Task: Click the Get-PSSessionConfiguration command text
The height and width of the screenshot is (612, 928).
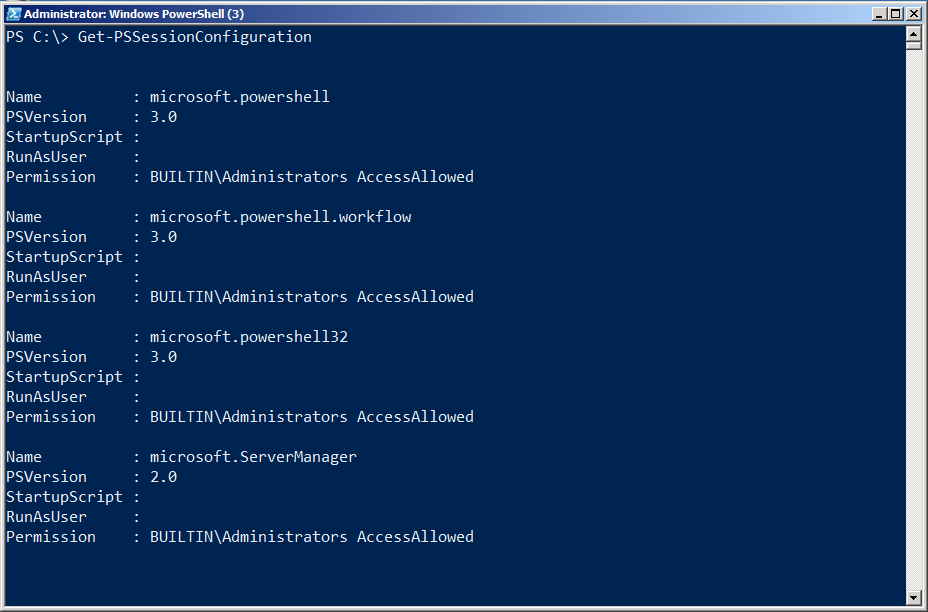Action: [195, 37]
